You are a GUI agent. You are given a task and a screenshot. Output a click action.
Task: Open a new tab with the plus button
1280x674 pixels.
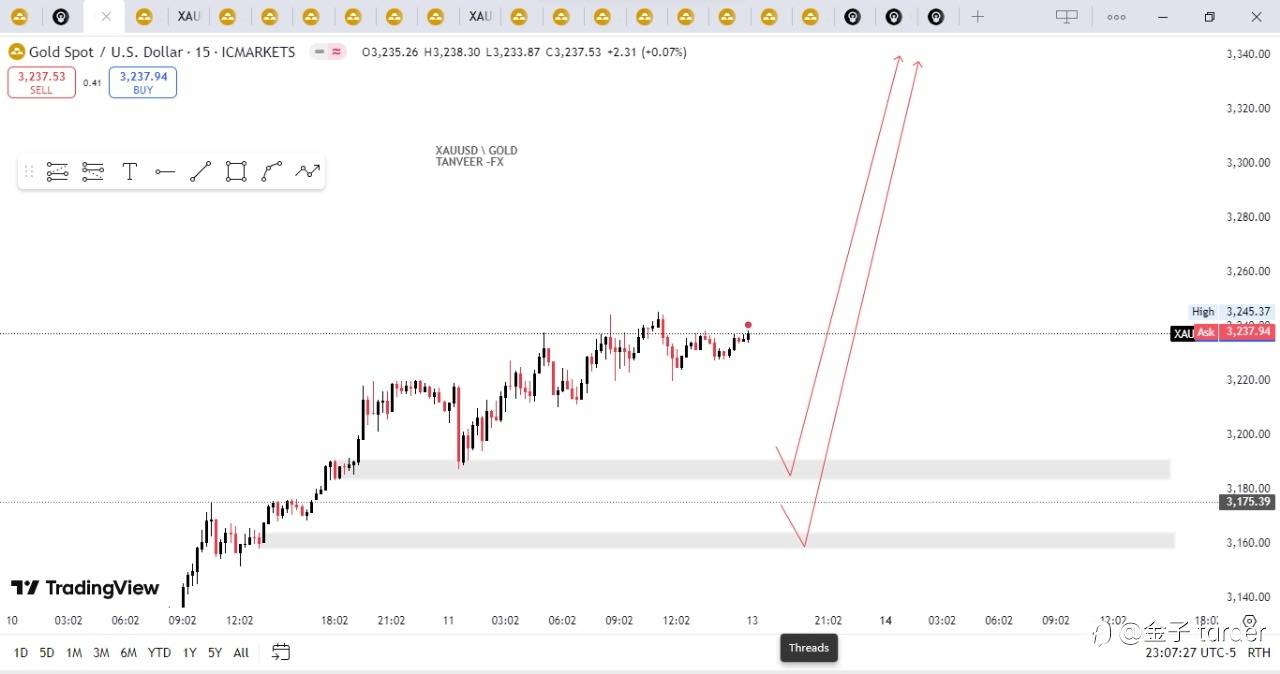977,17
